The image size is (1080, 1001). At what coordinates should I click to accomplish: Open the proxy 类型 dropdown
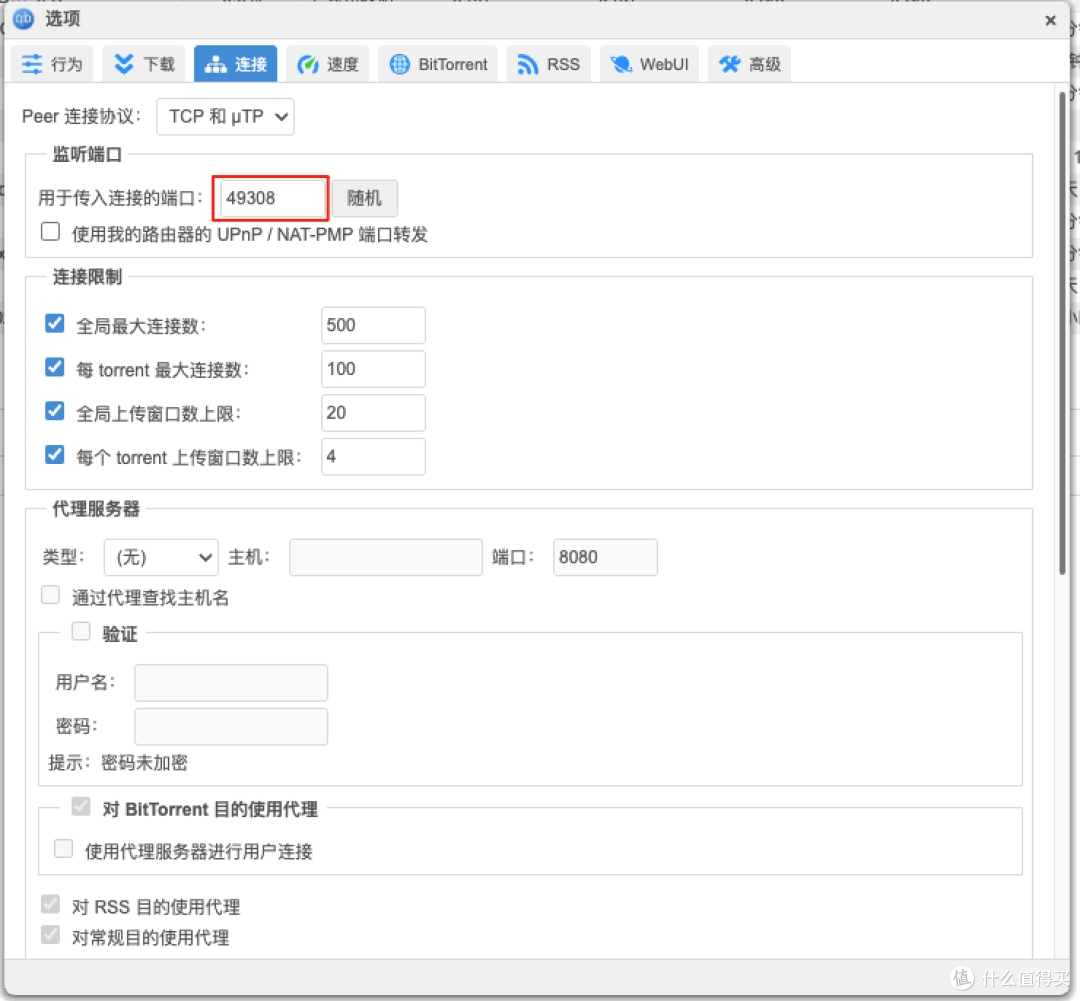click(161, 557)
